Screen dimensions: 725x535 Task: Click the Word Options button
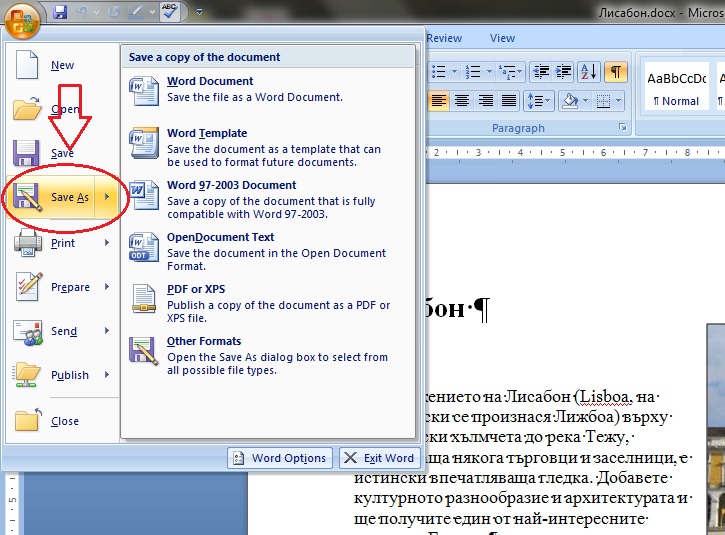[279, 458]
